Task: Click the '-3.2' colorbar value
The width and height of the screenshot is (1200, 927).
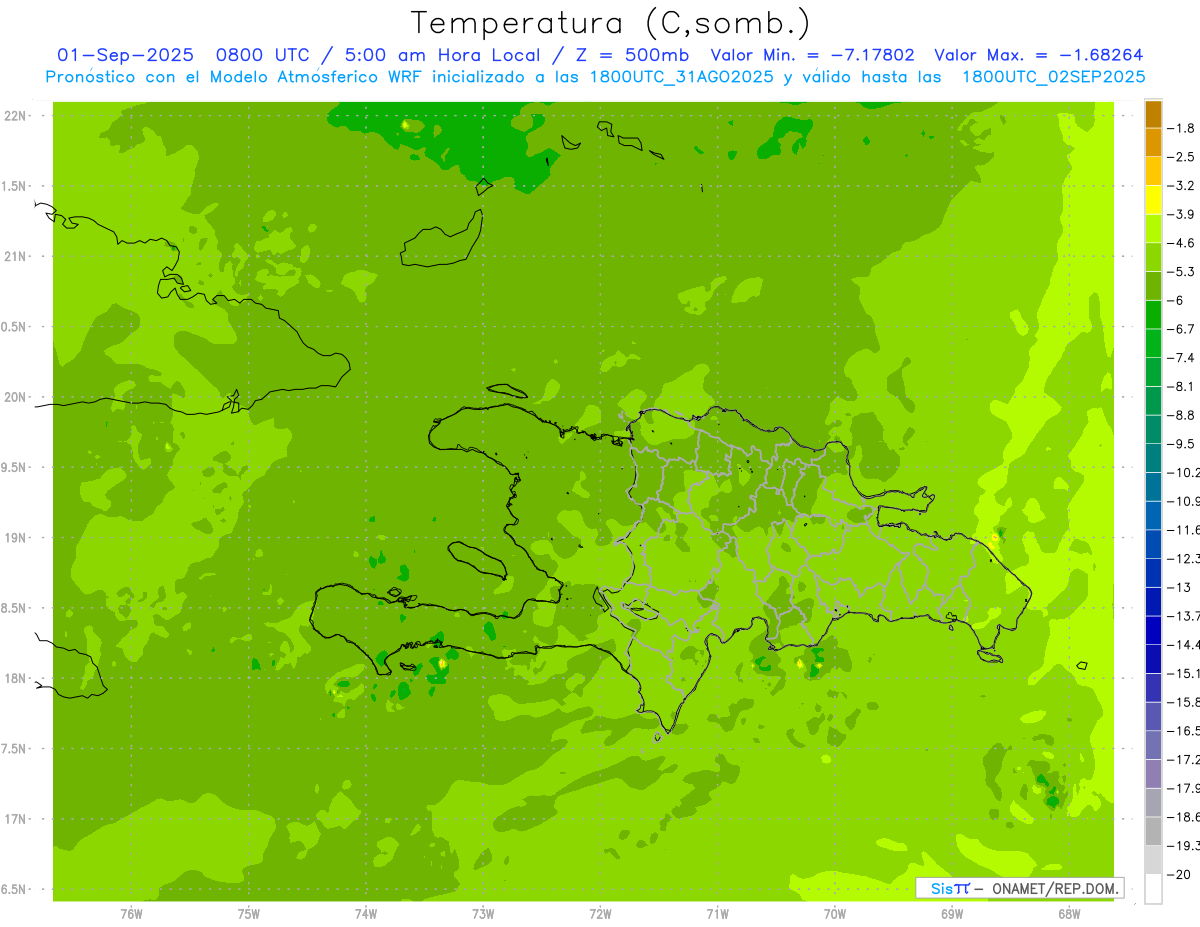Action: pos(1182,186)
